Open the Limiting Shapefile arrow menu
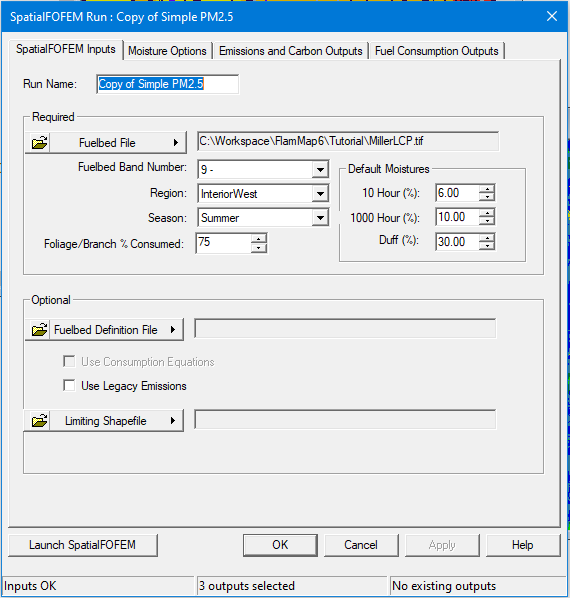The height and width of the screenshot is (598, 570). tap(173, 421)
